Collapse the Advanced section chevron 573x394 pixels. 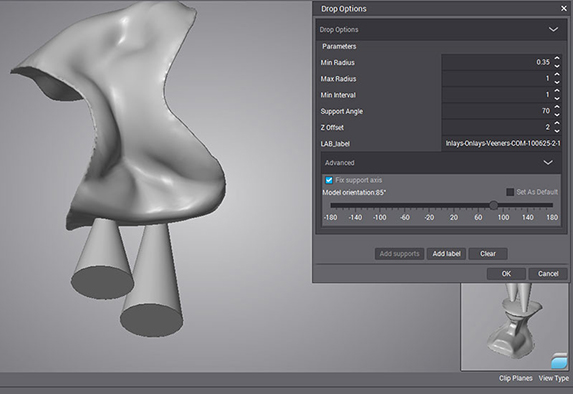pyautogui.click(x=548, y=162)
